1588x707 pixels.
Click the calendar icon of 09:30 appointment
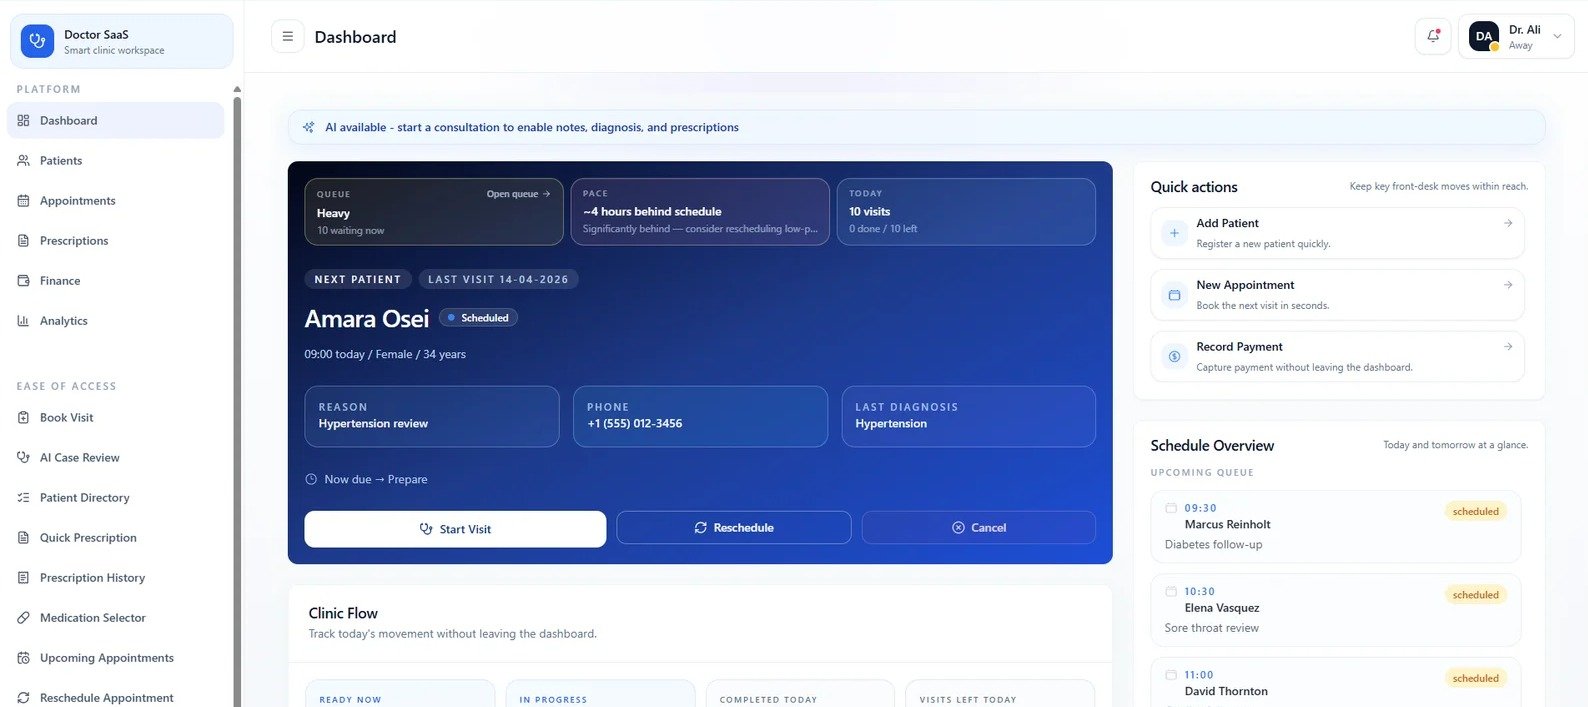1171,508
